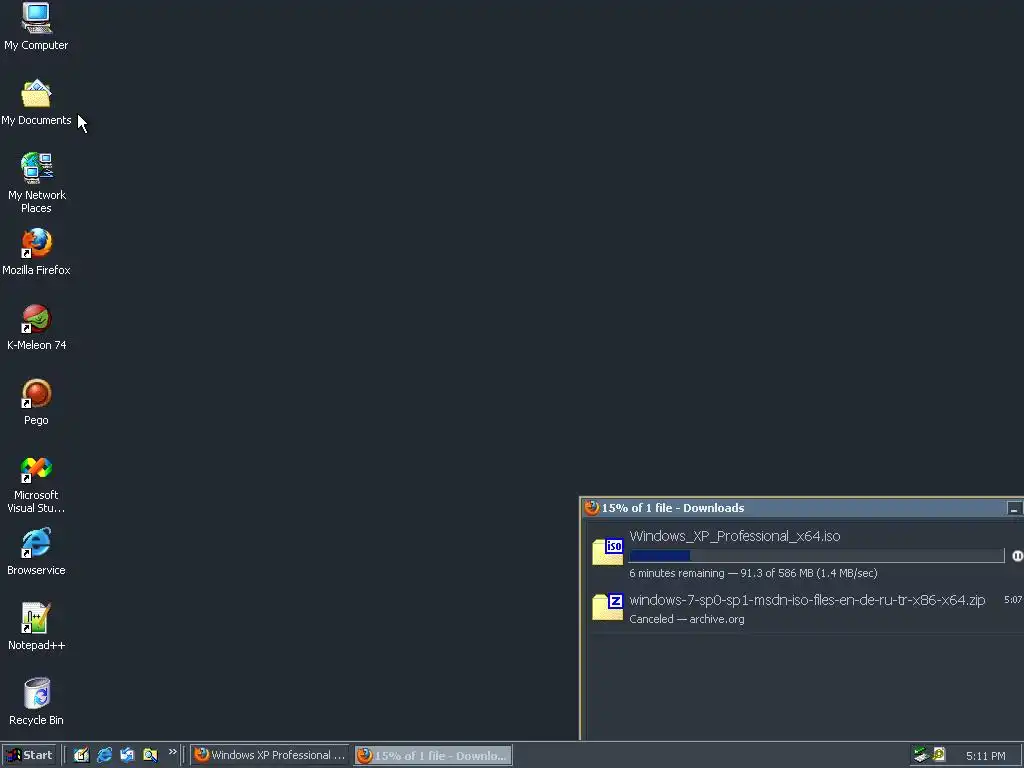Select the K-Meleon 74 shortcut
Image resolution: width=1024 pixels, height=768 pixels.
36,327
